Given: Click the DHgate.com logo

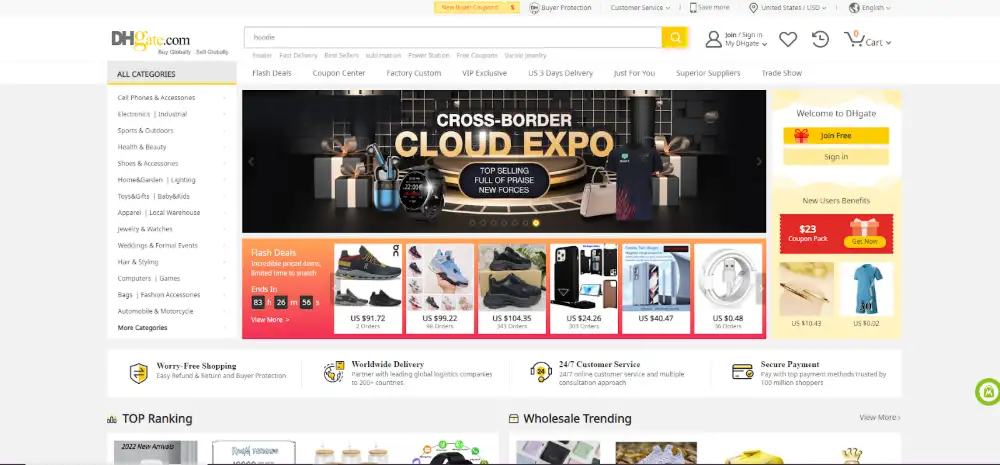Looking at the screenshot, I should tap(151, 39).
